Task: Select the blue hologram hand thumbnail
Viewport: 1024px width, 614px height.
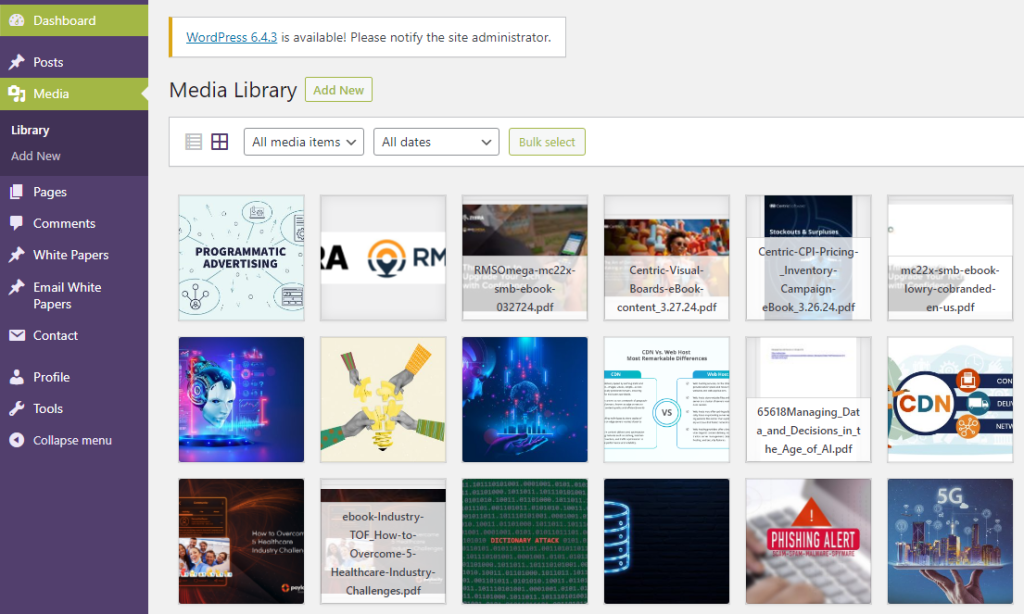Action: coord(524,400)
